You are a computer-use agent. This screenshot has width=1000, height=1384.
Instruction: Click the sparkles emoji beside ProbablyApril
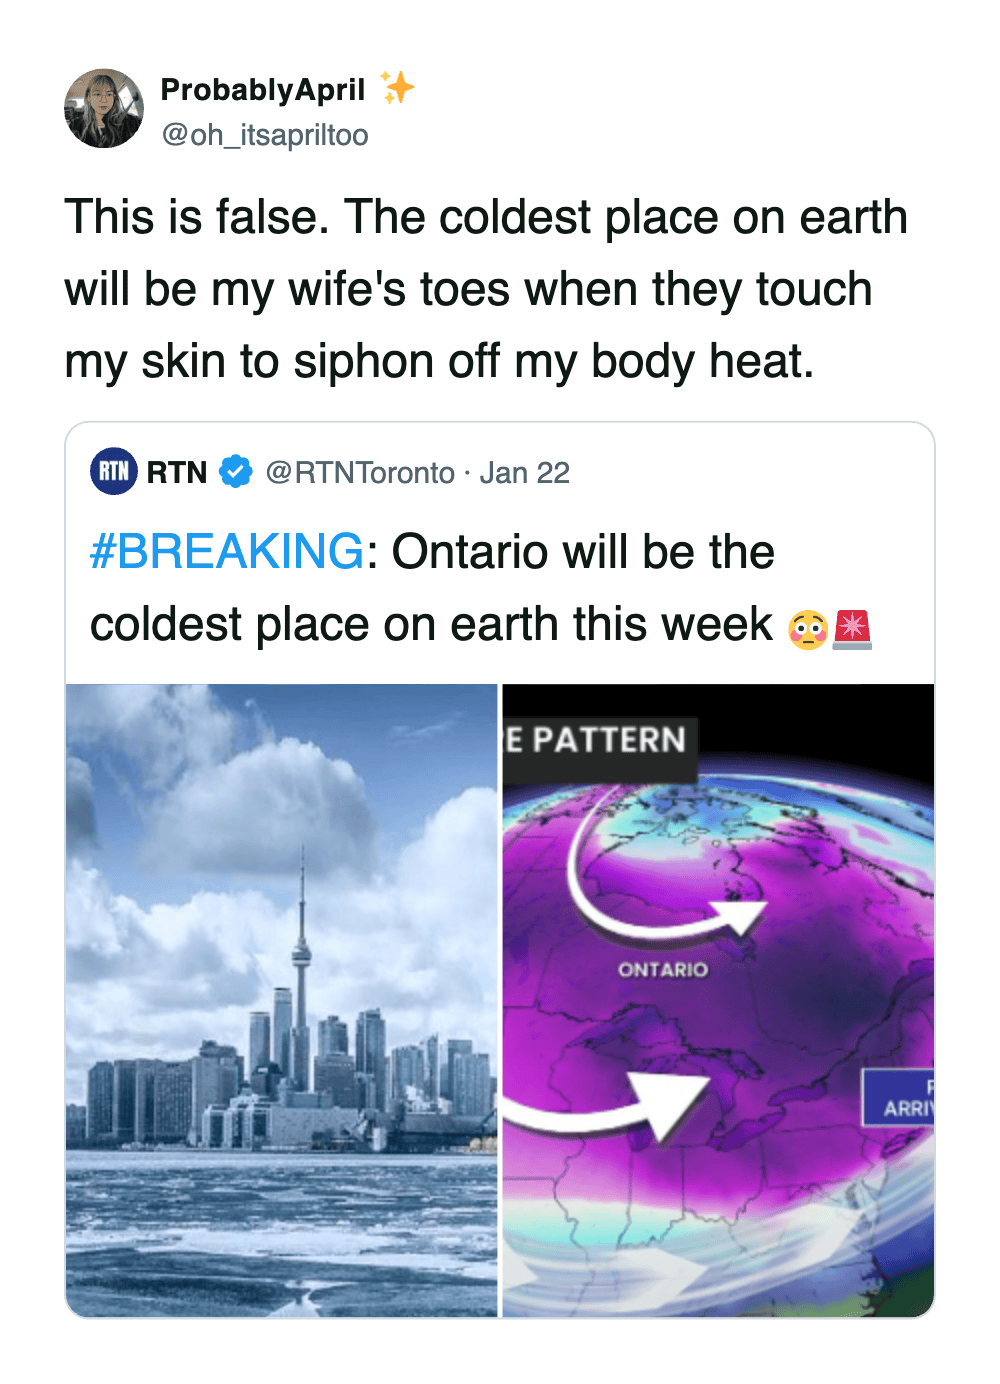(x=397, y=88)
